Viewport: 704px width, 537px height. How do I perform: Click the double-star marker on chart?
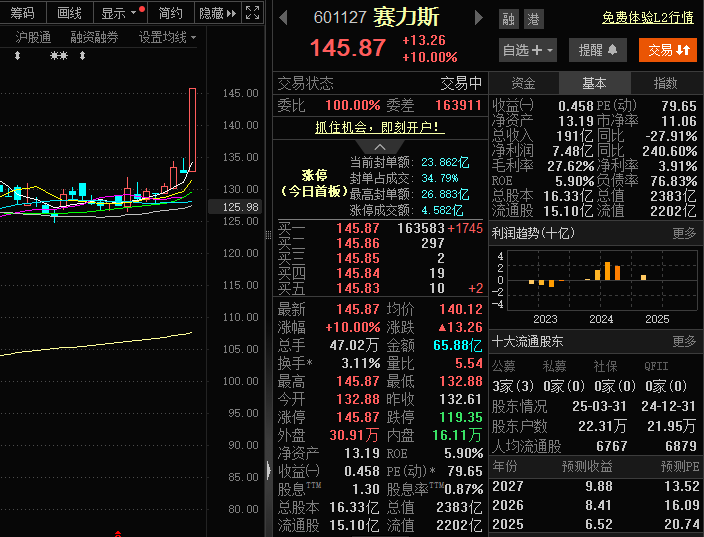click(x=59, y=56)
